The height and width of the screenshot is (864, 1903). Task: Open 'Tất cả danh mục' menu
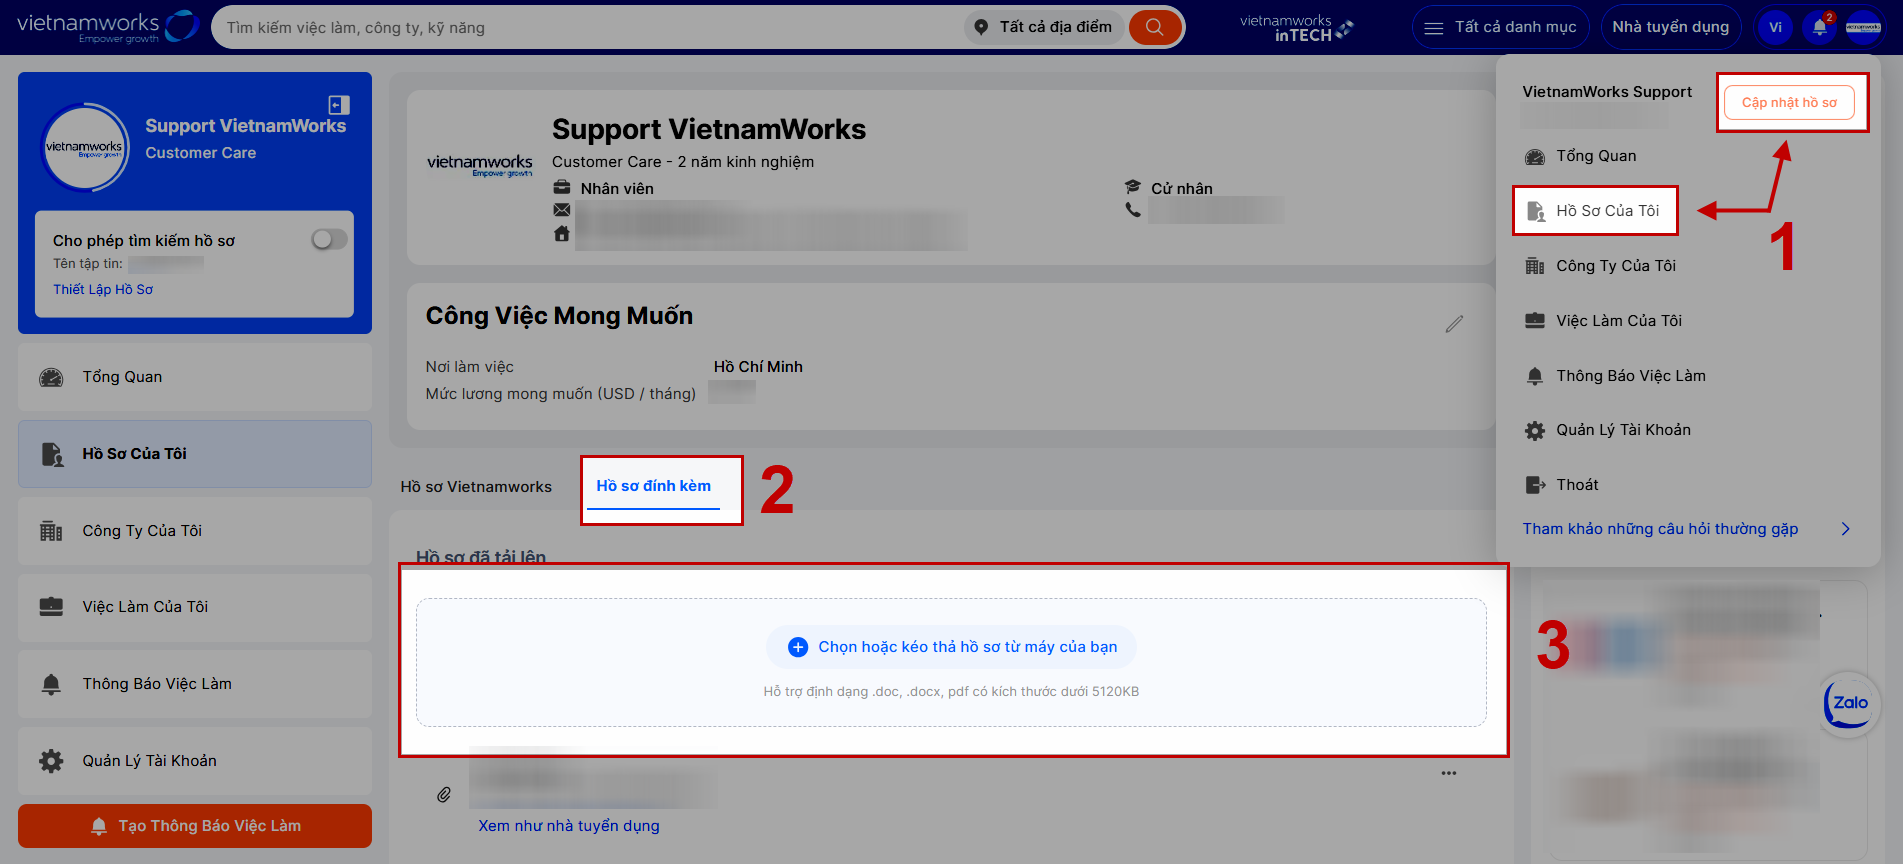click(1500, 27)
